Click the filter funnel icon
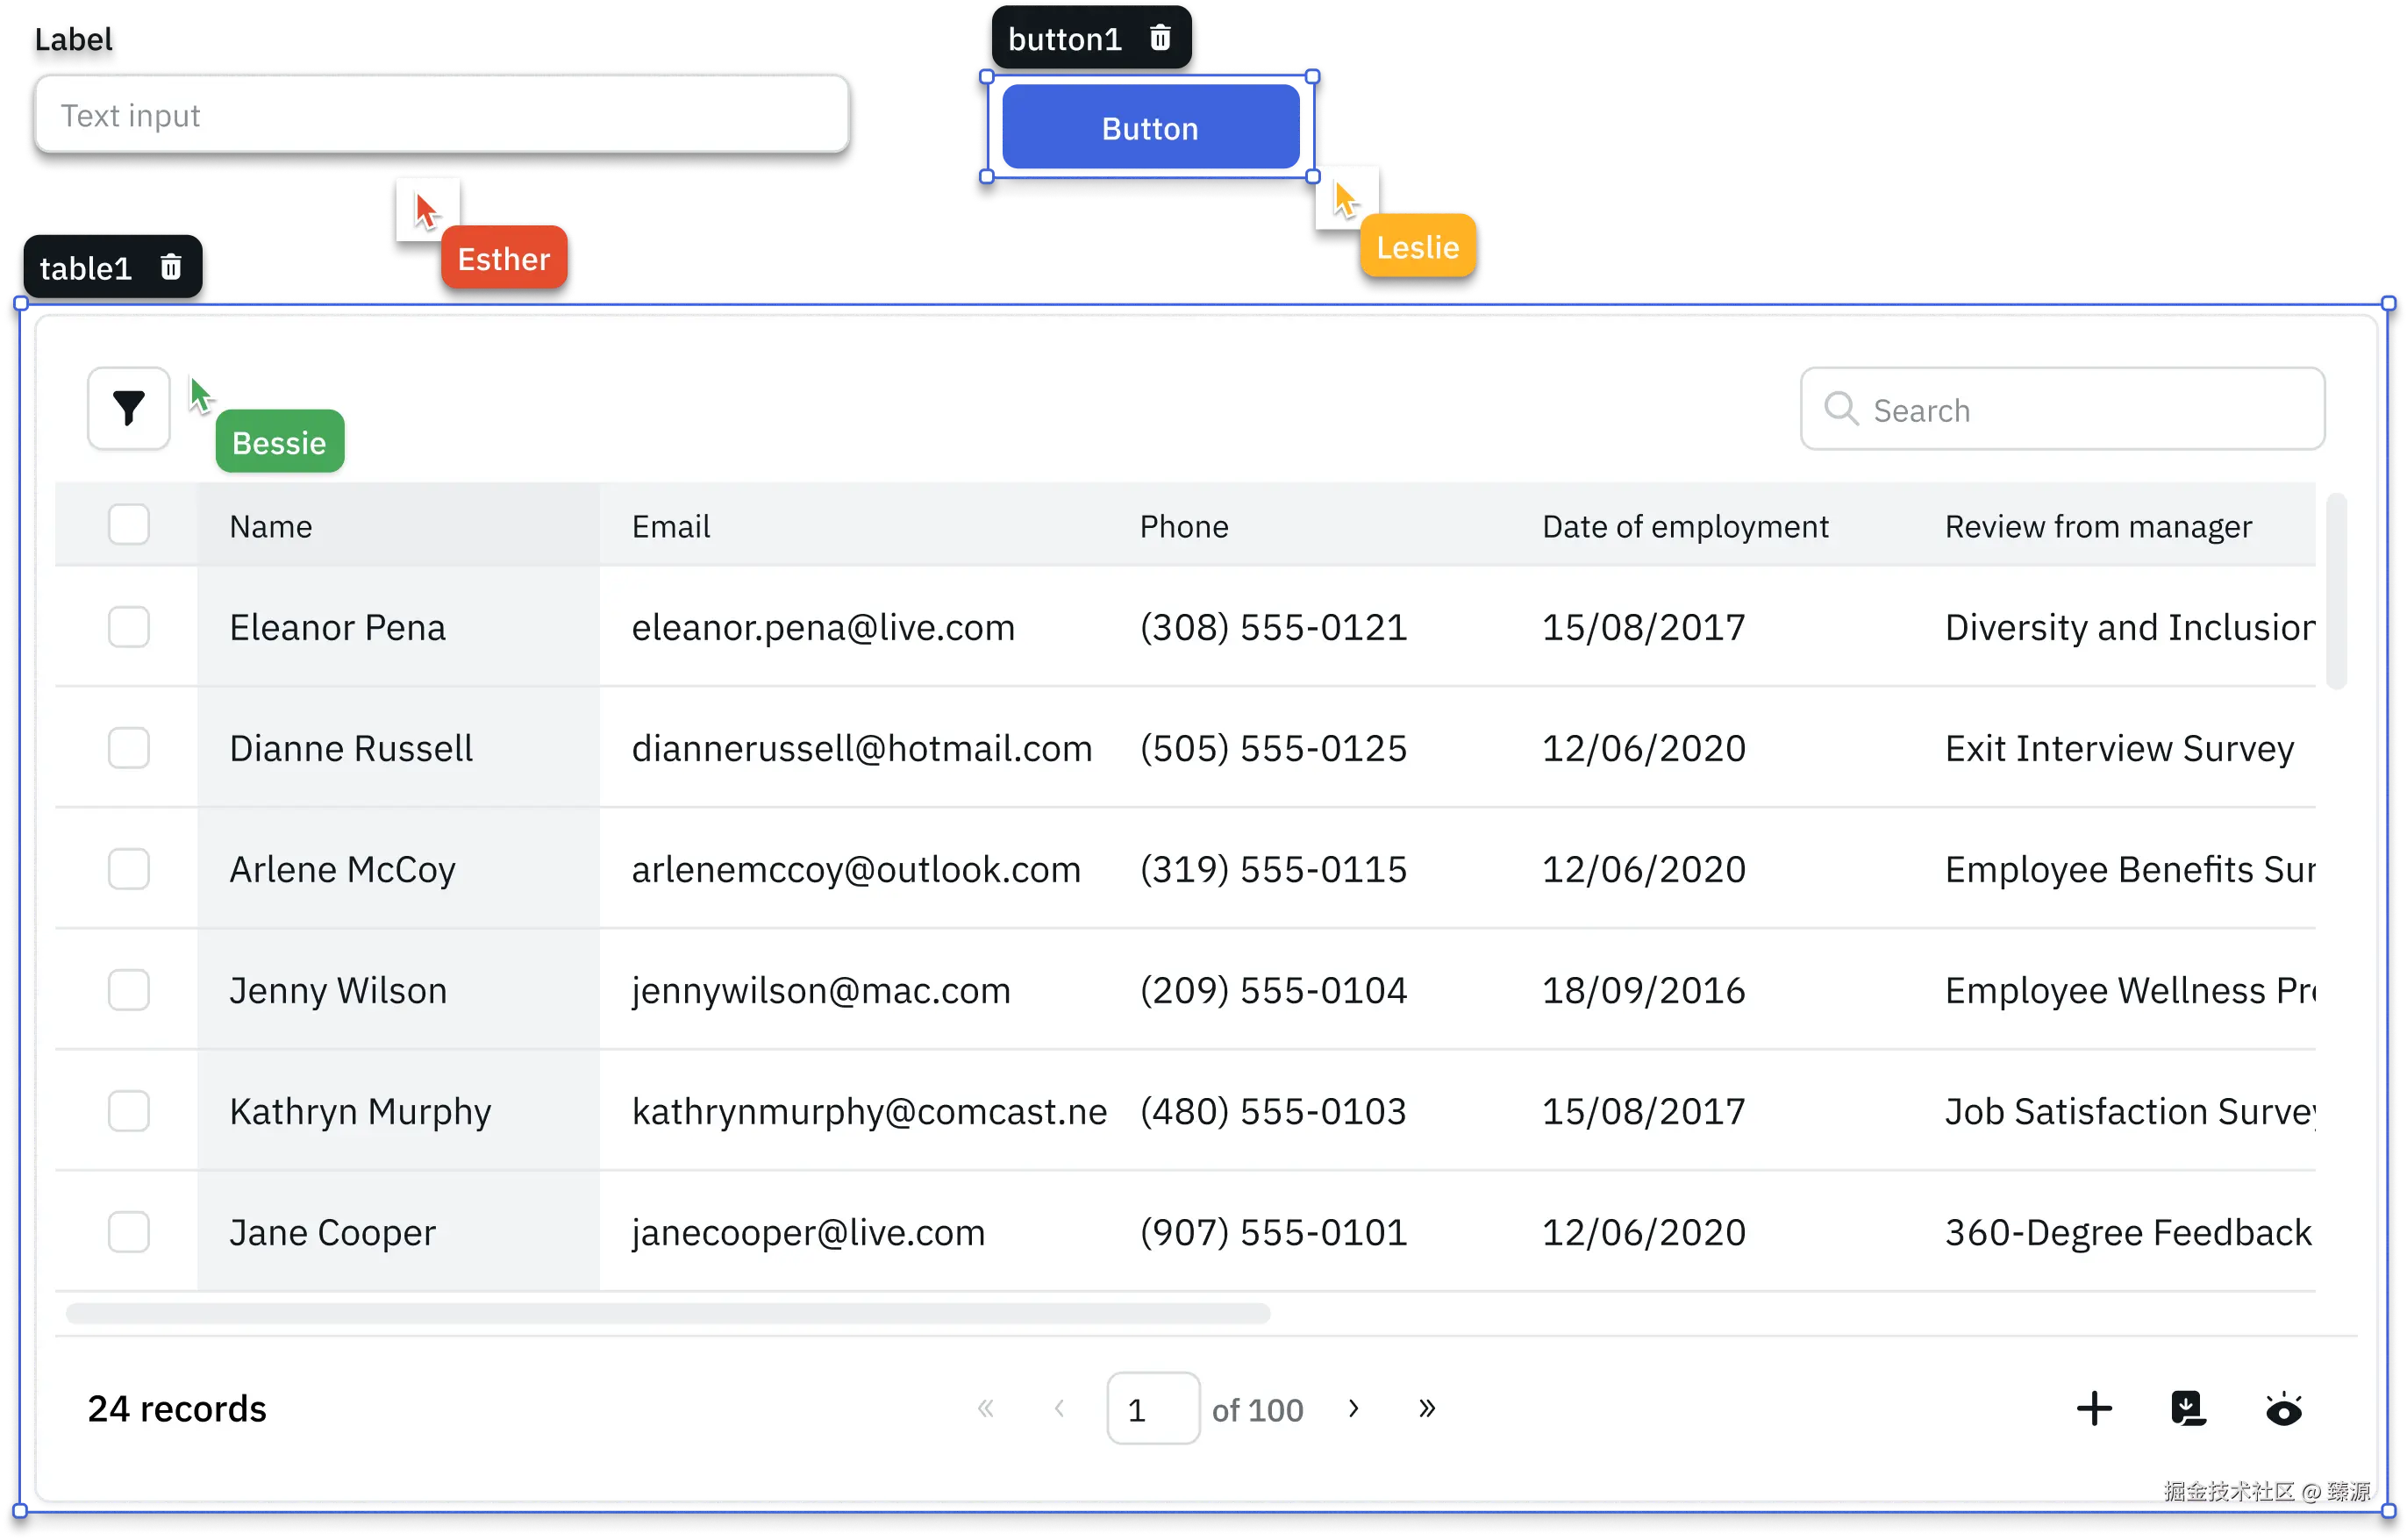The height and width of the screenshot is (1540, 2407). pos(128,408)
